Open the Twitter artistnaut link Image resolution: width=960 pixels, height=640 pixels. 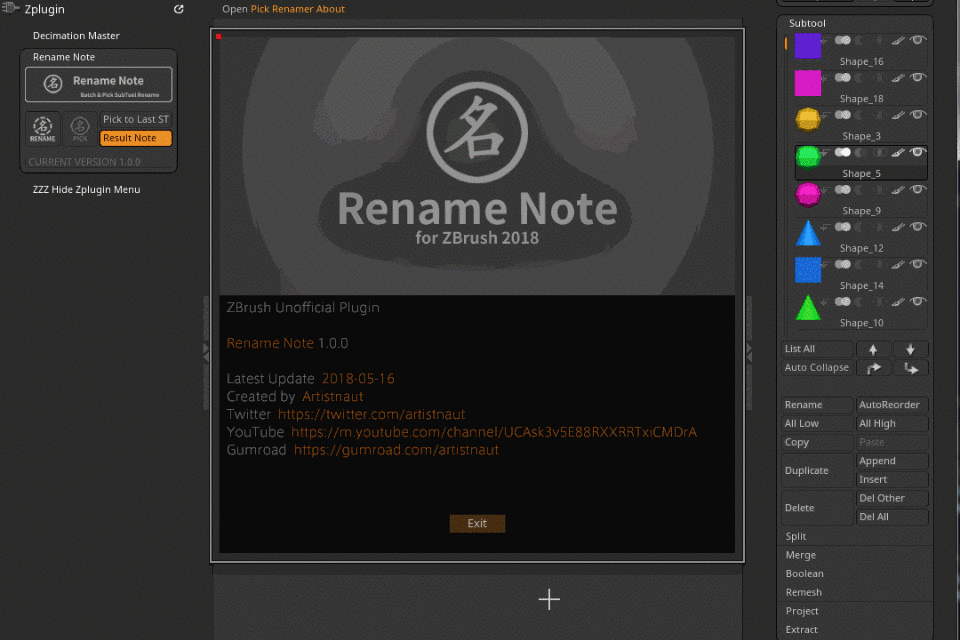[x=372, y=415]
